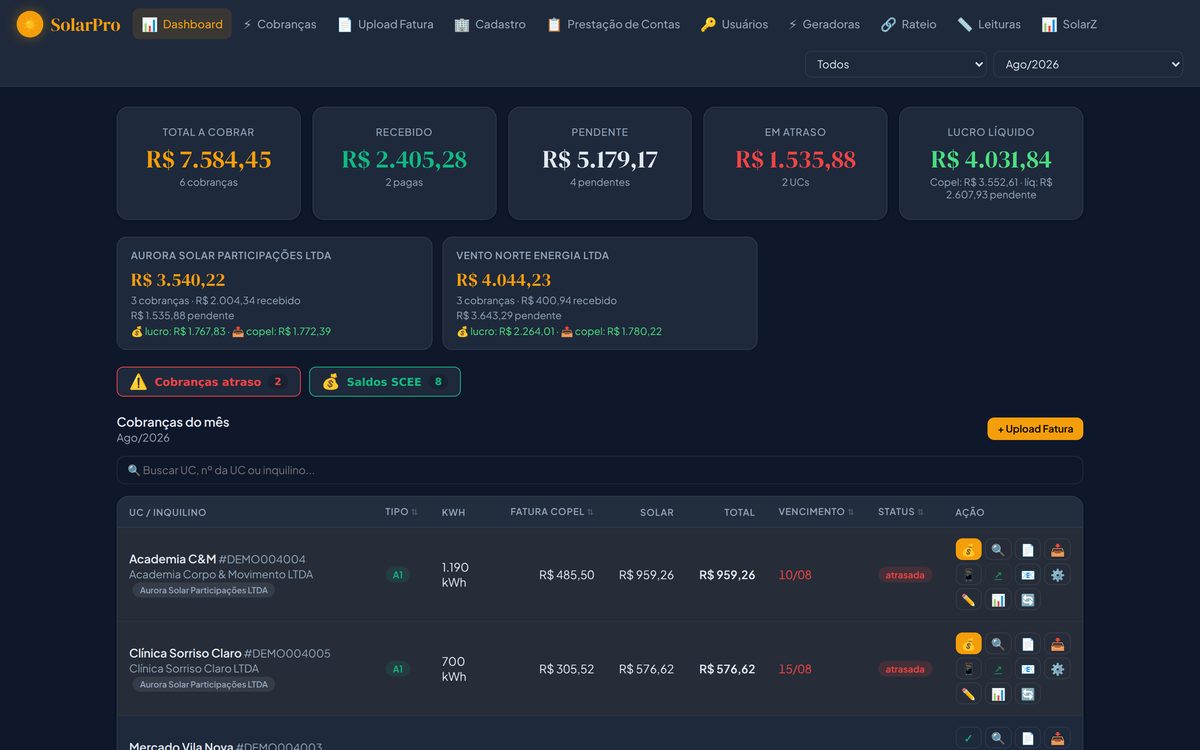
Task: Click the 'Recebido' summary card
Action: coord(404,163)
